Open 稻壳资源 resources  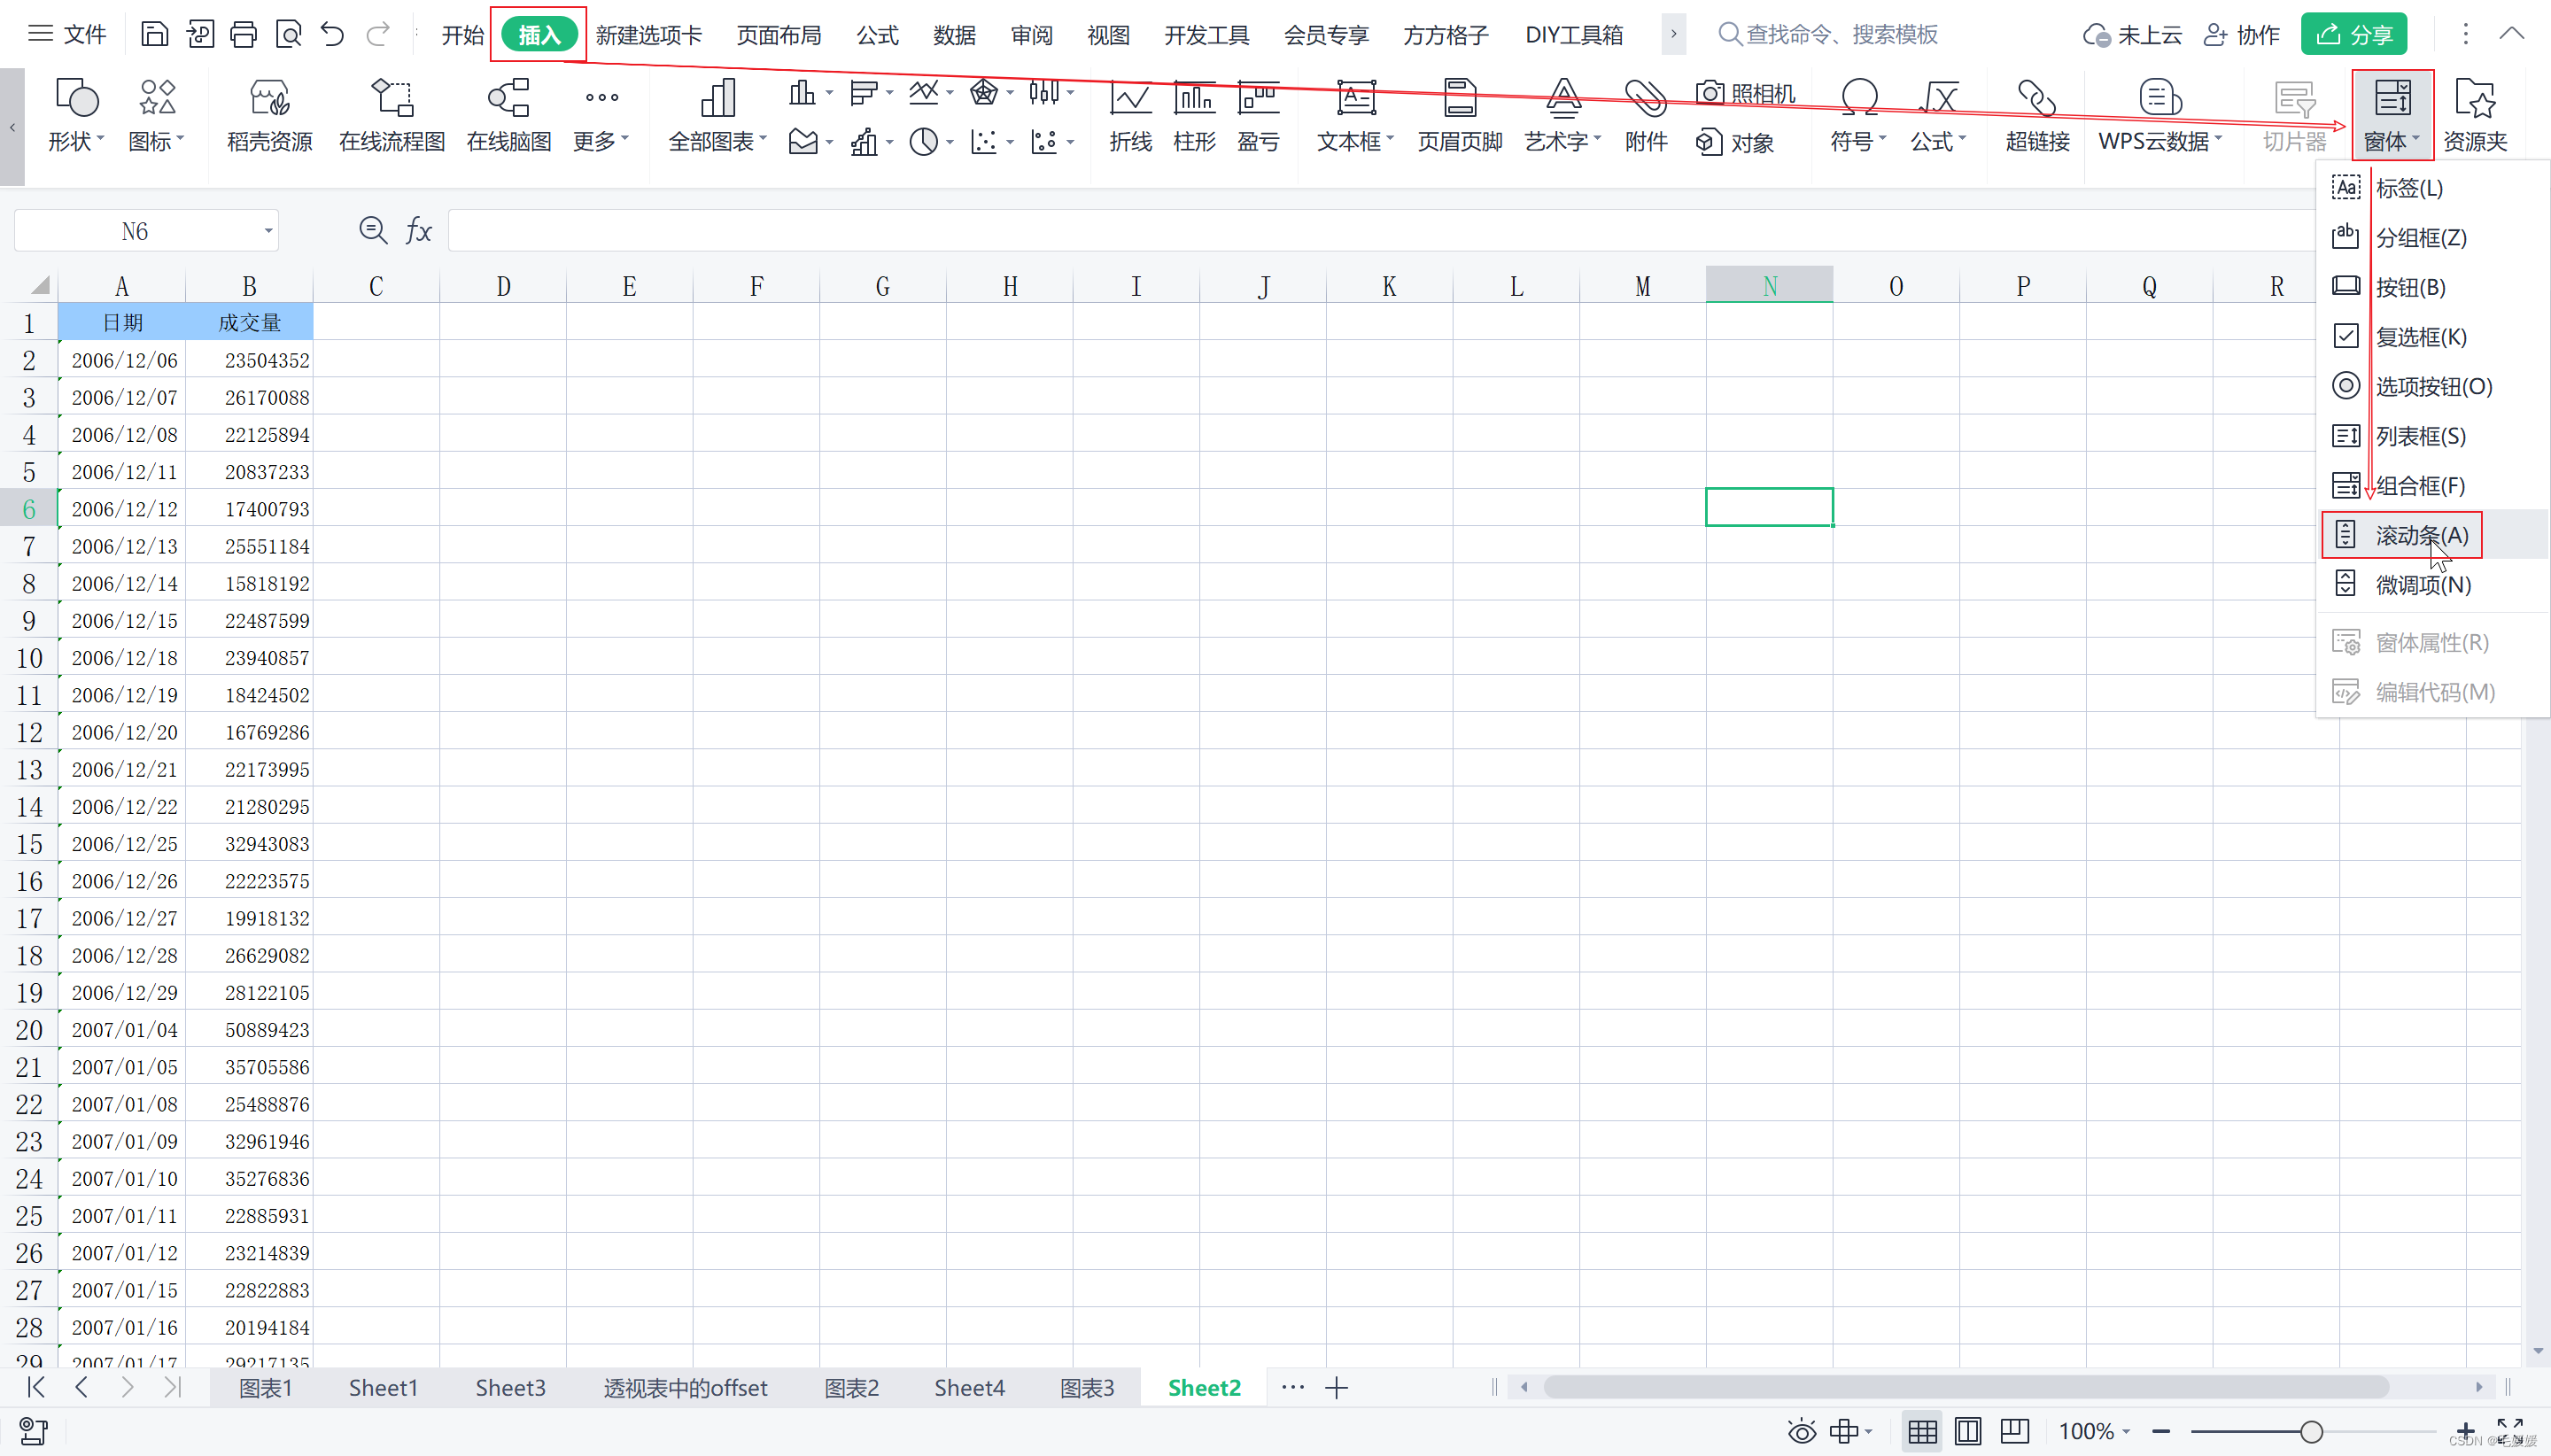pyautogui.click(x=270, y=116)
